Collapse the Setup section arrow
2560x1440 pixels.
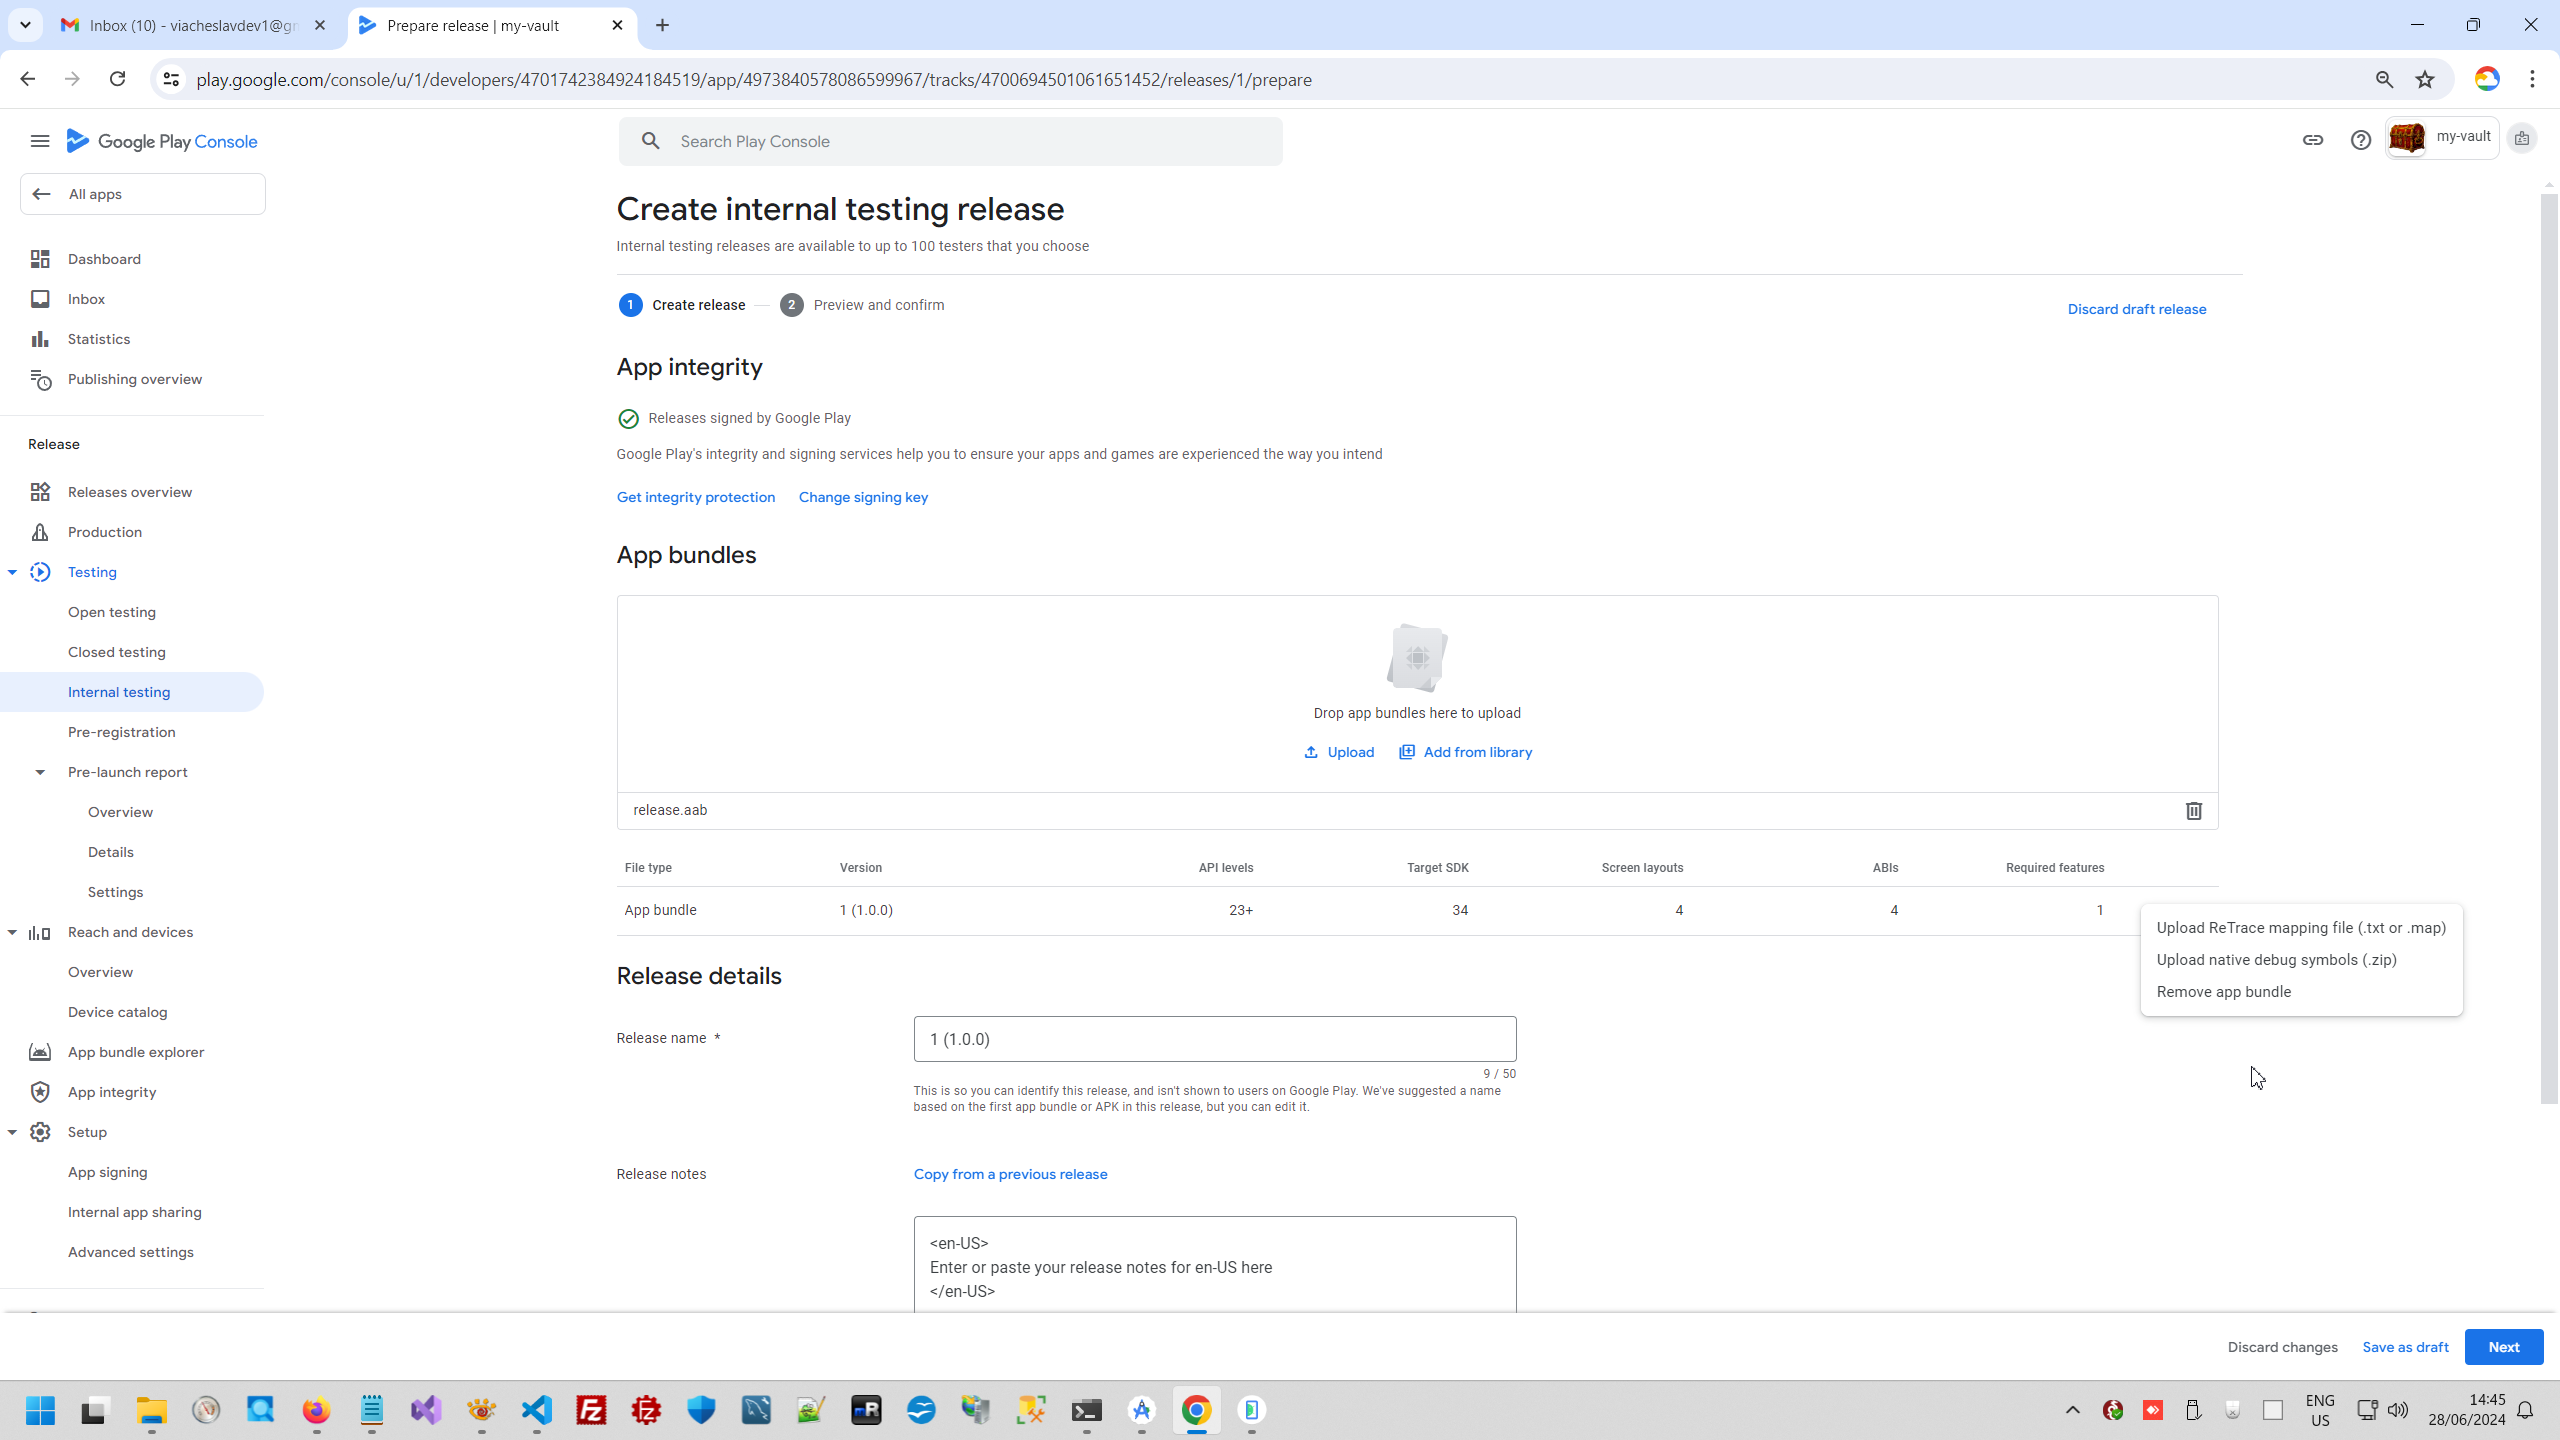[12, 1132]
